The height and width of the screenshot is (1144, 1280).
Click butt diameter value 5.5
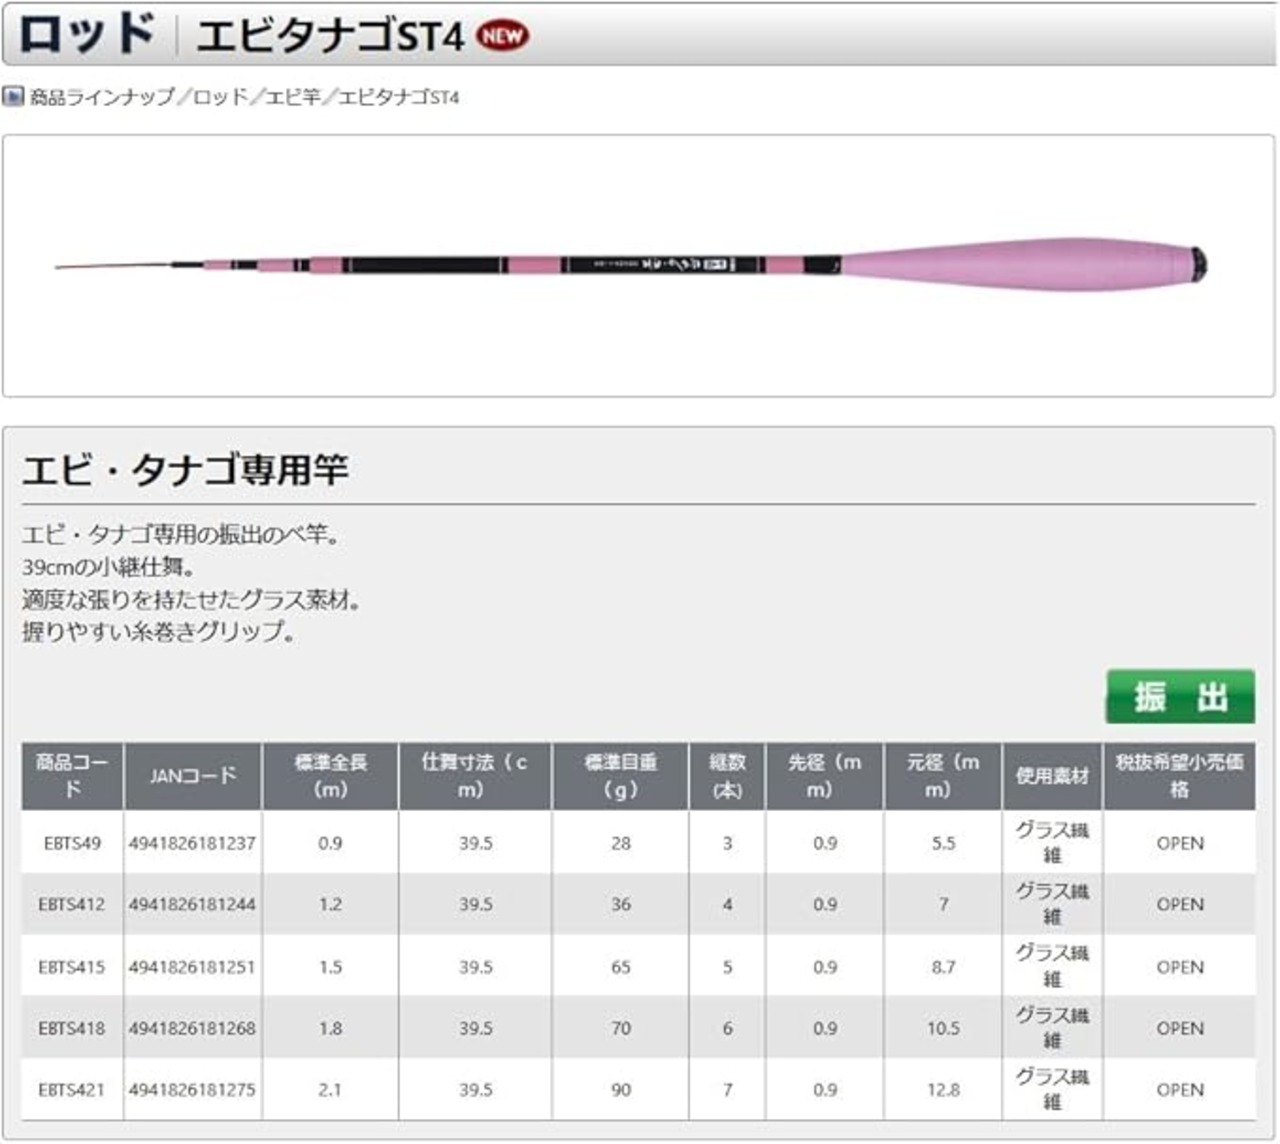pyautogui.click(x=944, y=843)
